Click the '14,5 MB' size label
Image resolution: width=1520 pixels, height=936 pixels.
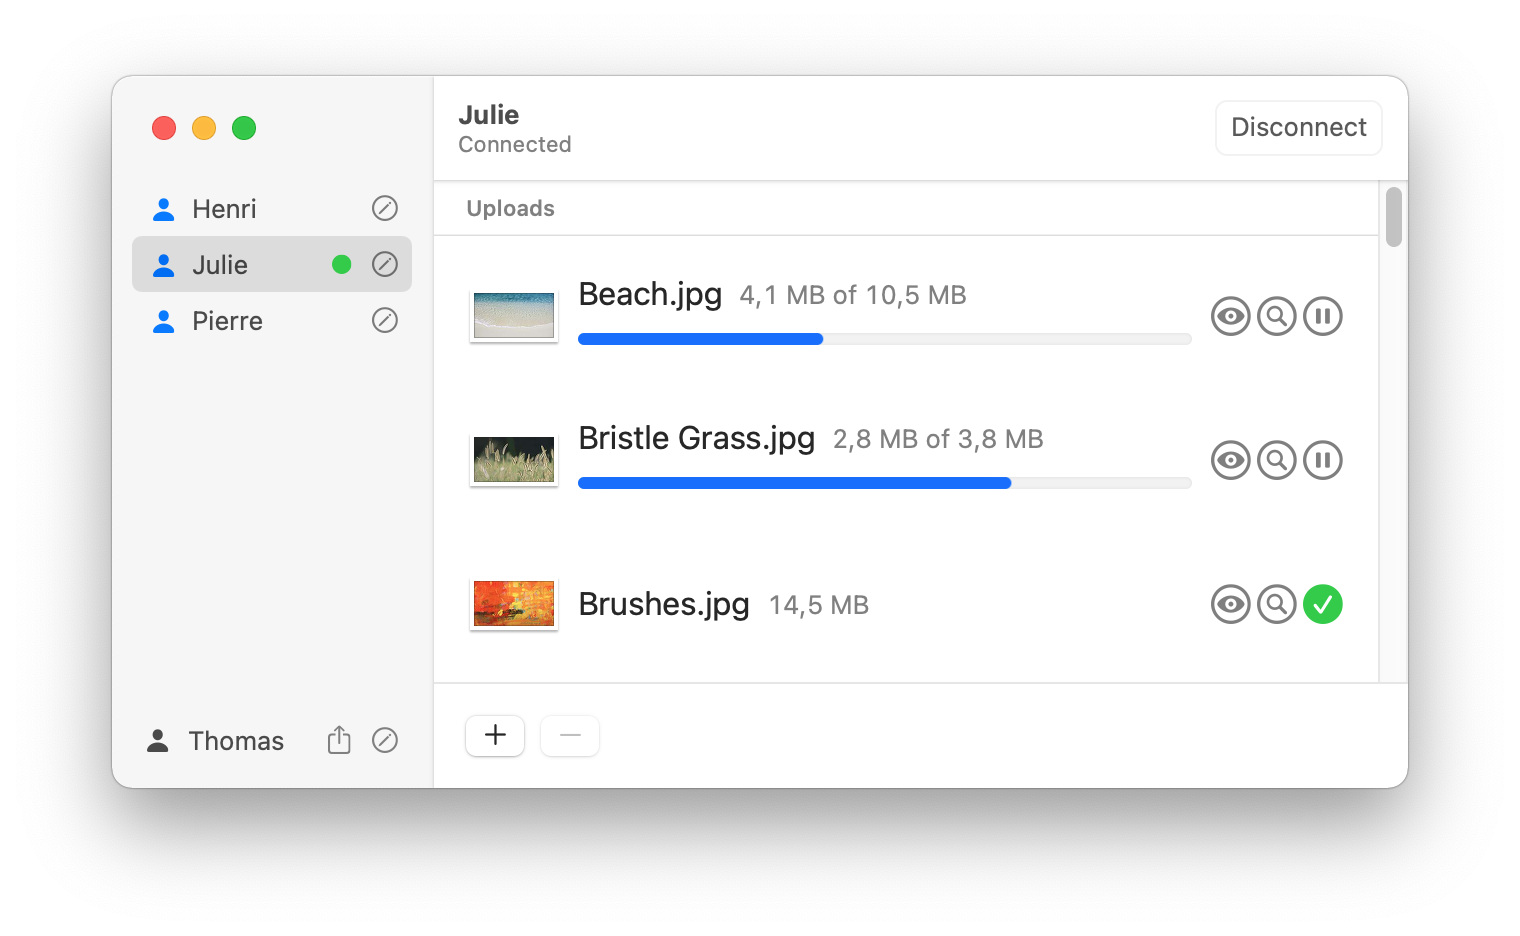(x=819, y=606)
